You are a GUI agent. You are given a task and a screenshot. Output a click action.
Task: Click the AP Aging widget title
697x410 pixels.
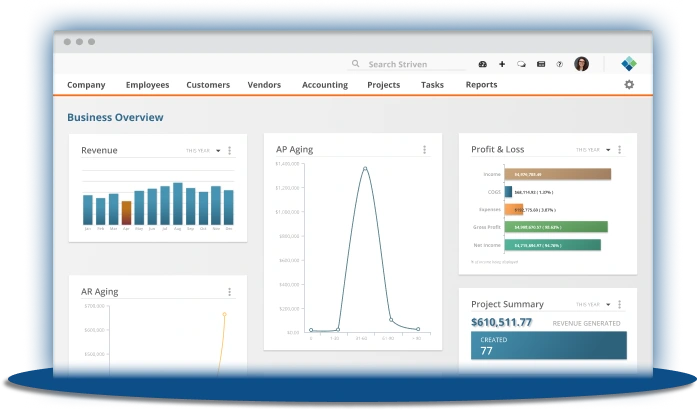(294, 149)
